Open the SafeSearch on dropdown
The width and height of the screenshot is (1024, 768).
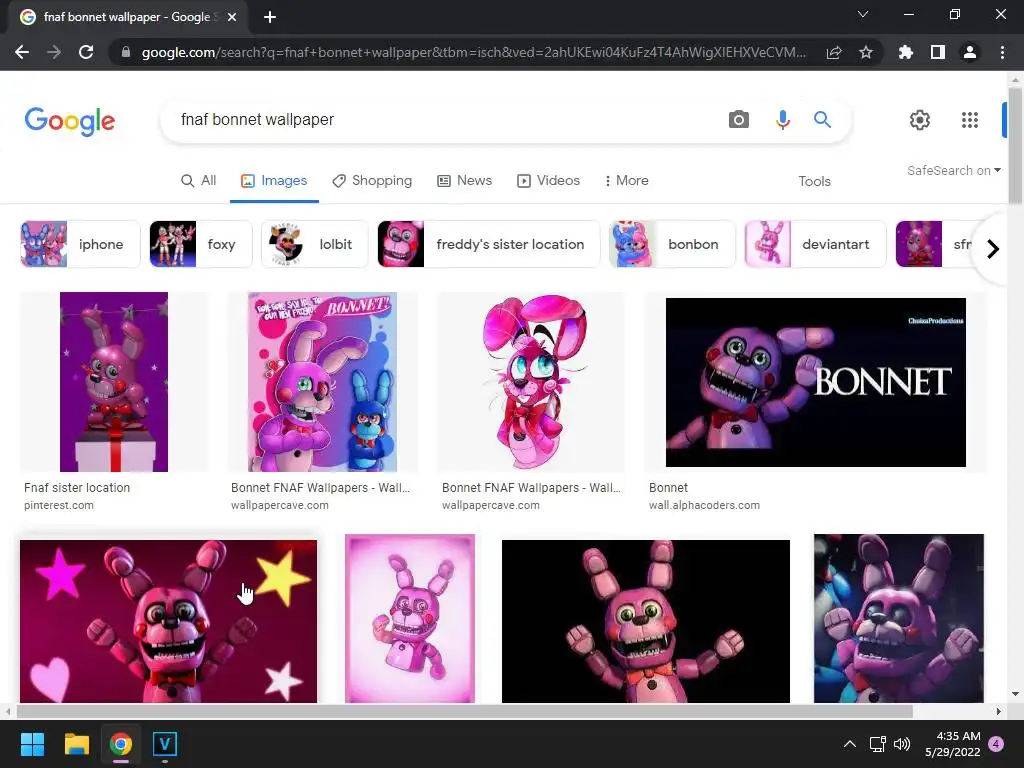953,170
